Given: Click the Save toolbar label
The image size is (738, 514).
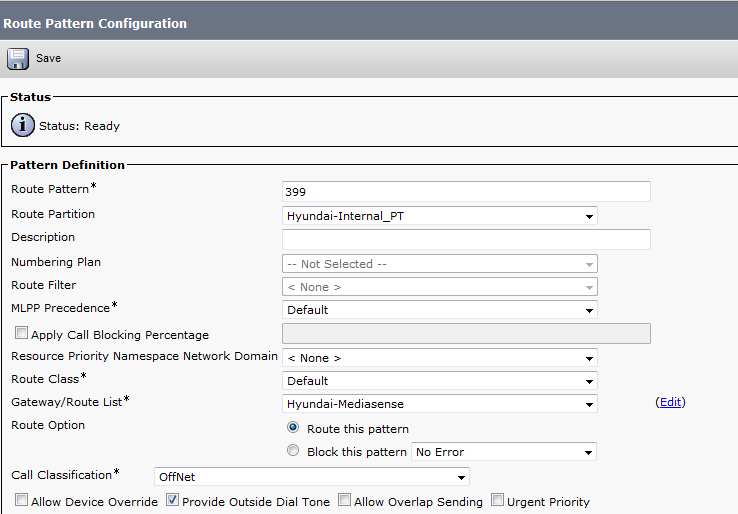Looking at the screenshot, I should click(48, 58).
